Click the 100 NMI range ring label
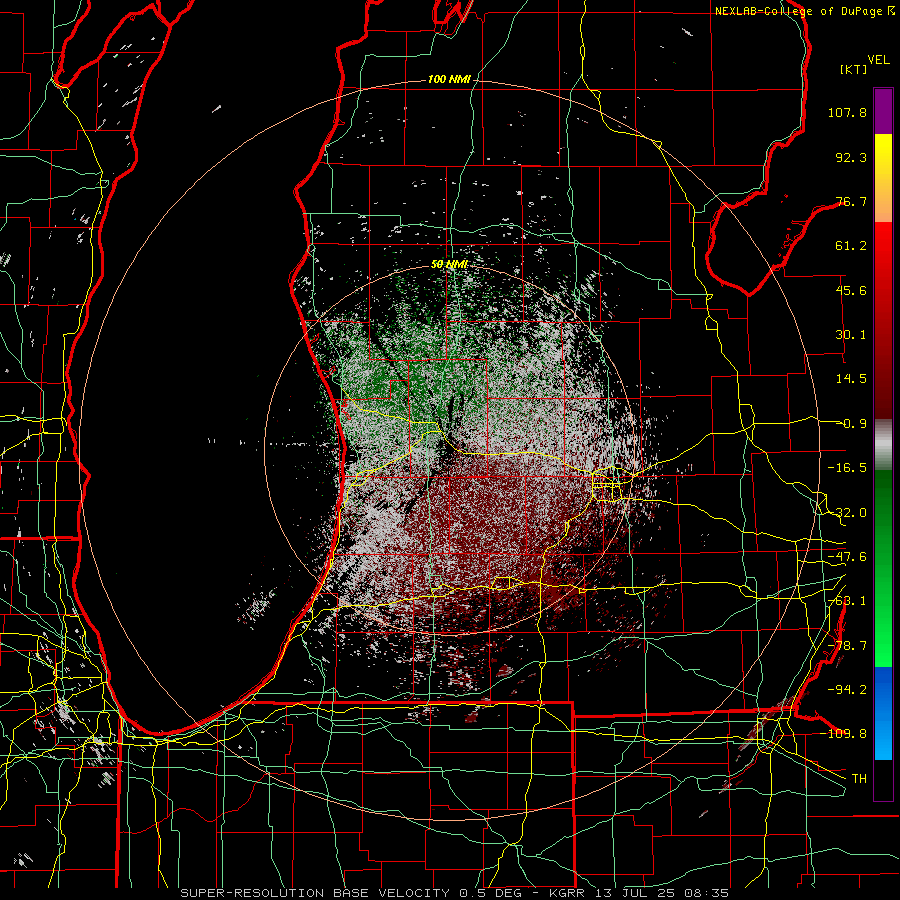 [449, 79]
